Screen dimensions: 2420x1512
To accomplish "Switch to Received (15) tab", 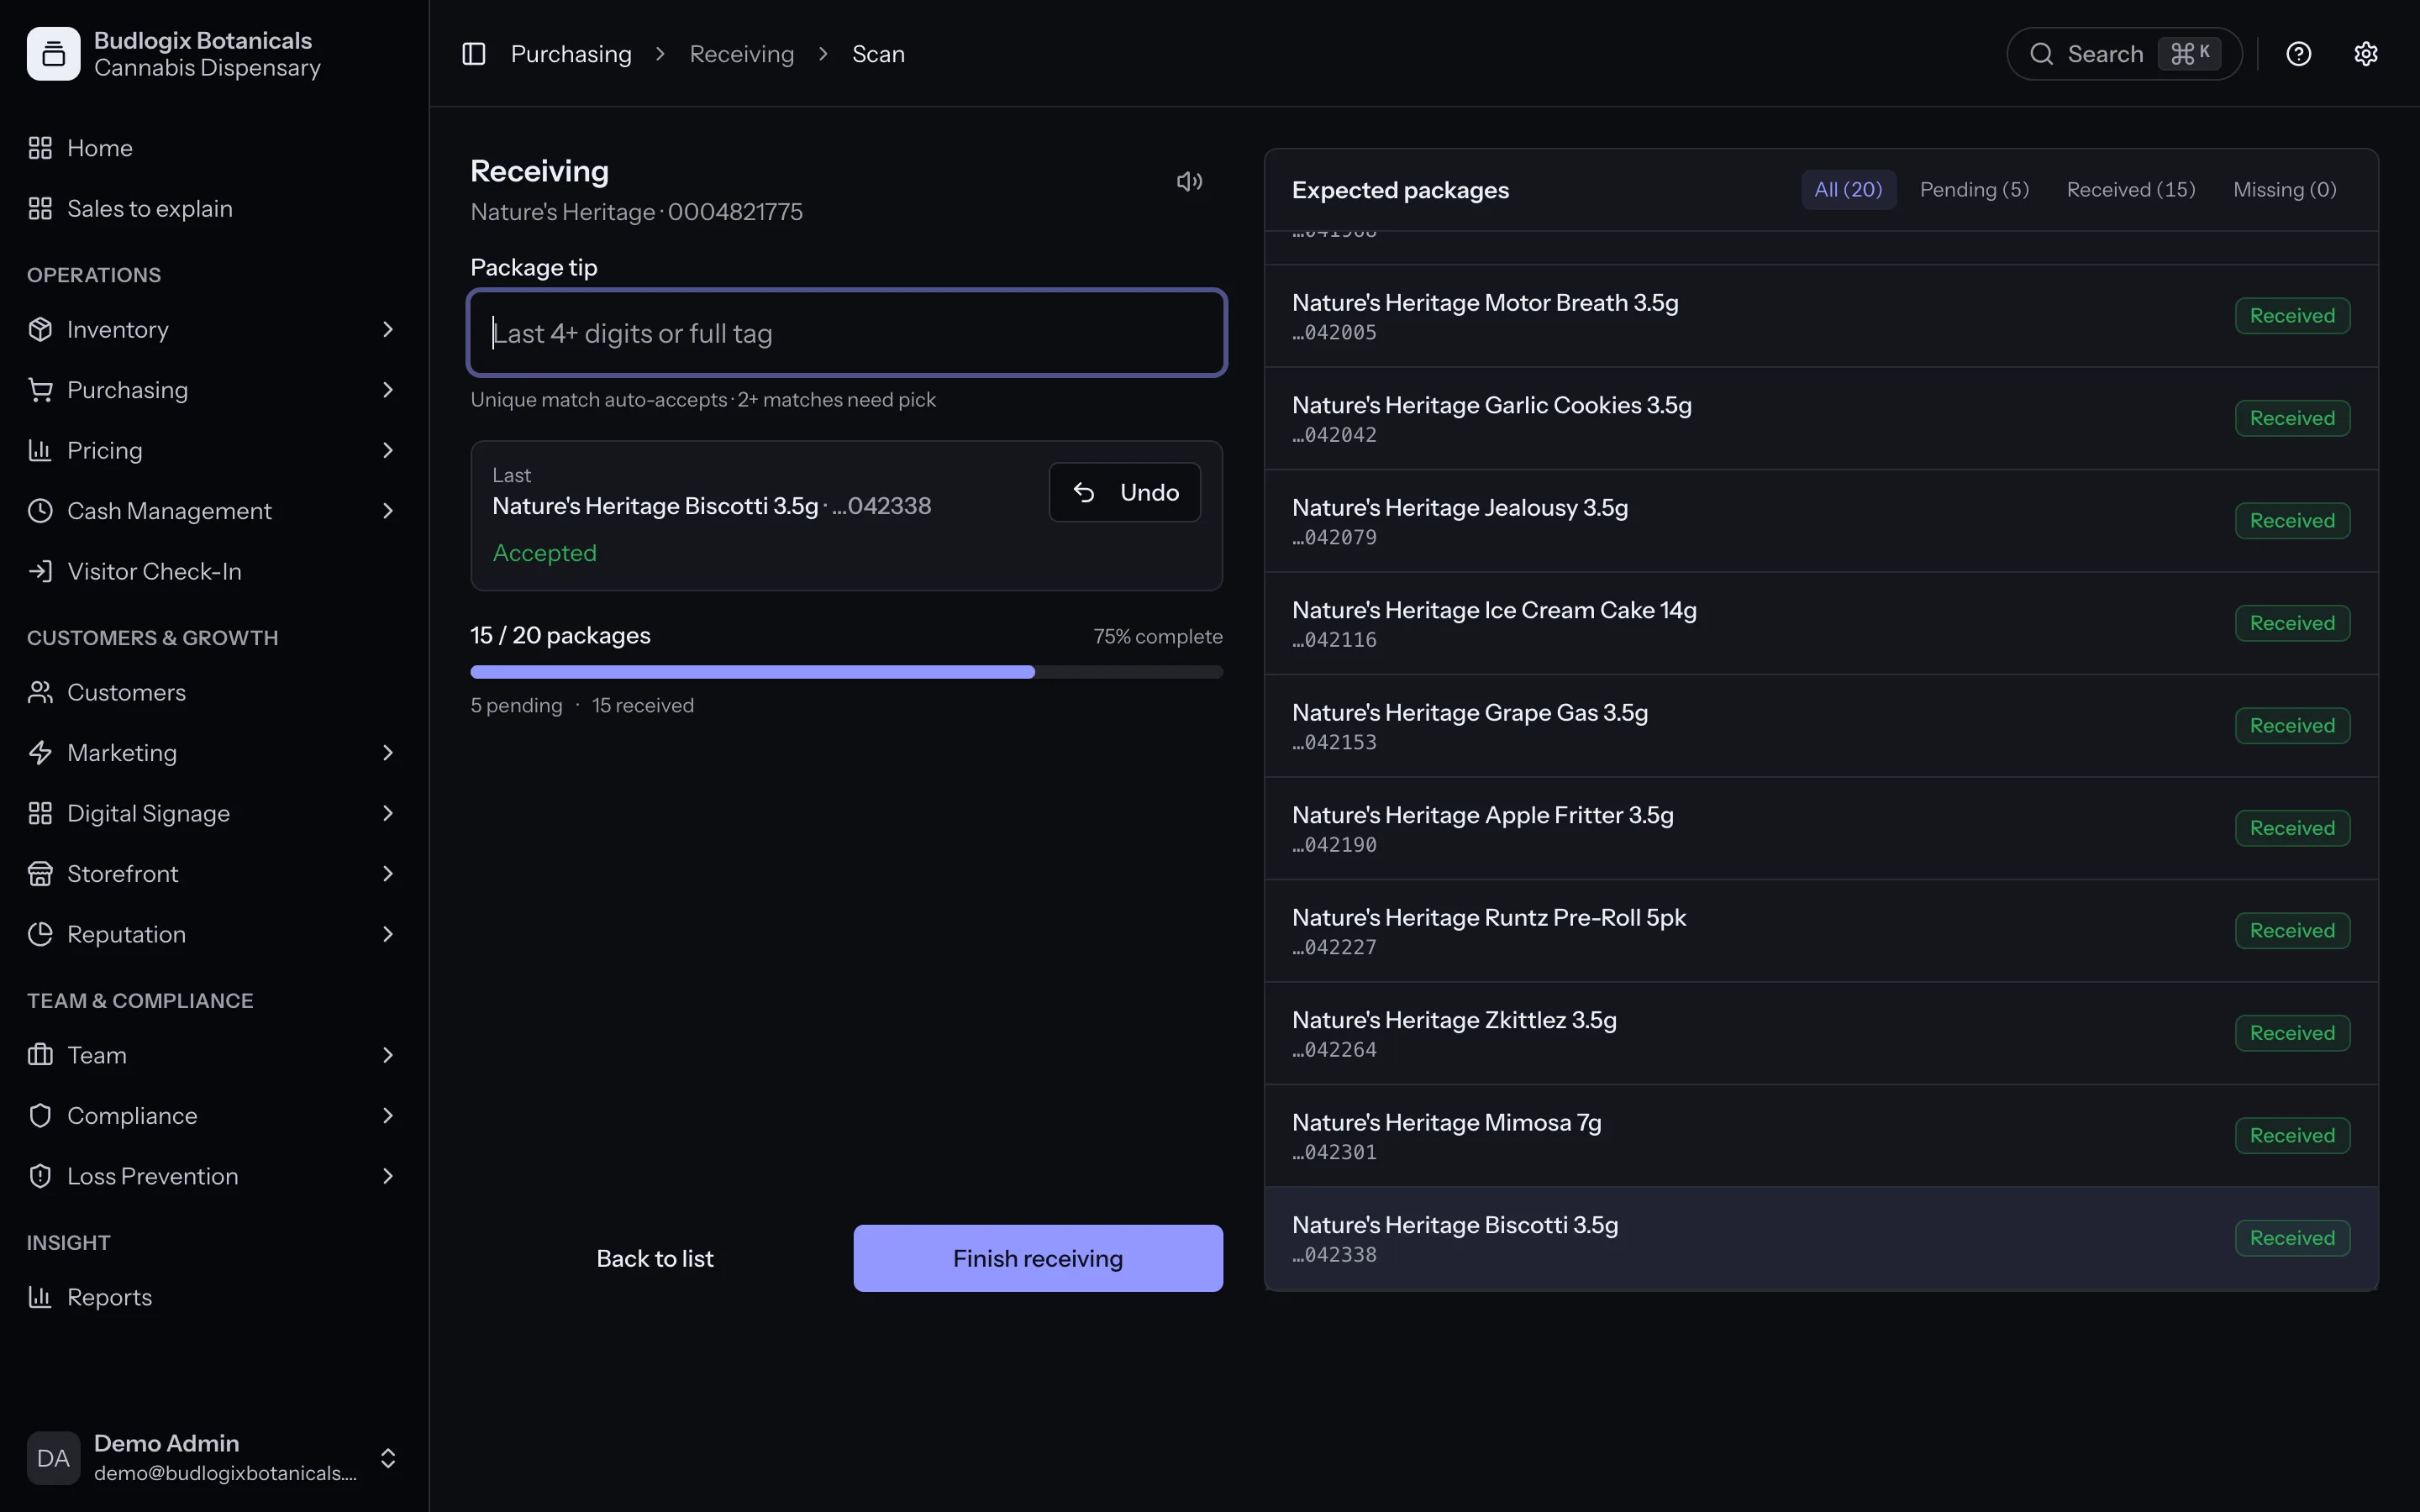I will (2131, 190).
